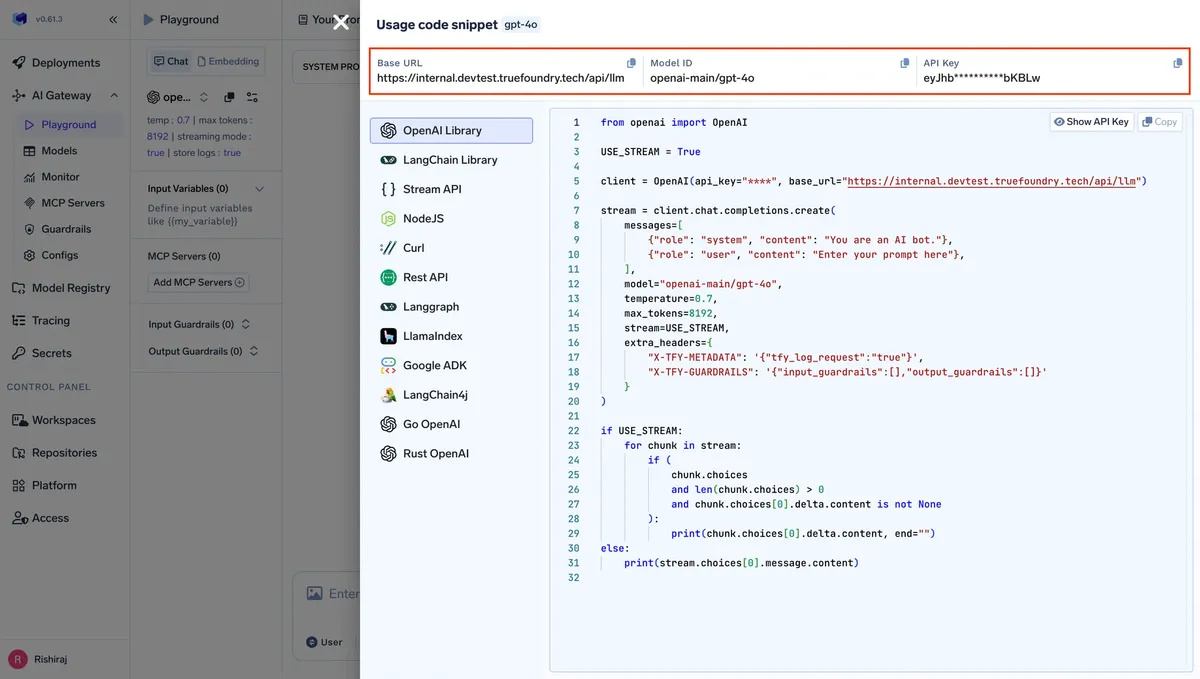The width and height of the screenshot is (1200, 679).
Task: Collapse the left sidebar
Action: click(113, 20)
